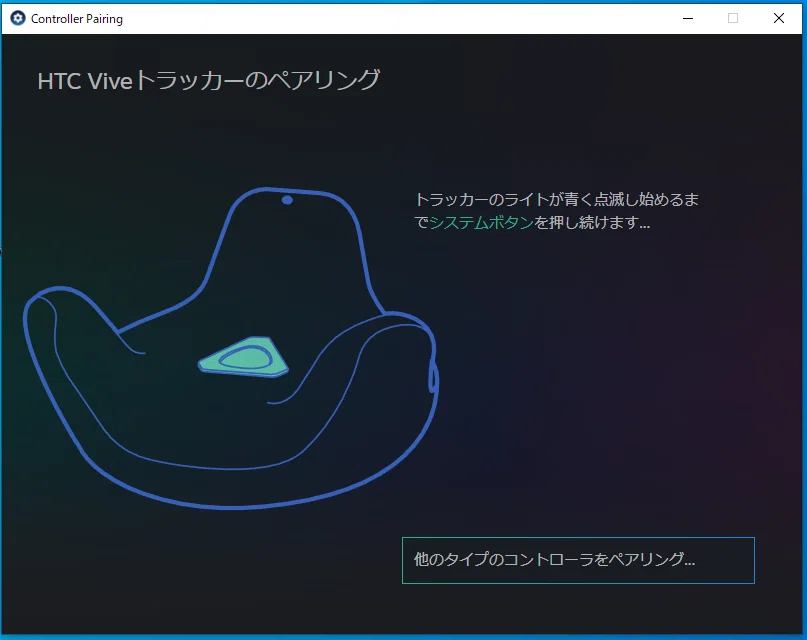Click the blue LED dot on tracker illustration
Screen dimensions: 807x640
(287, 200)
